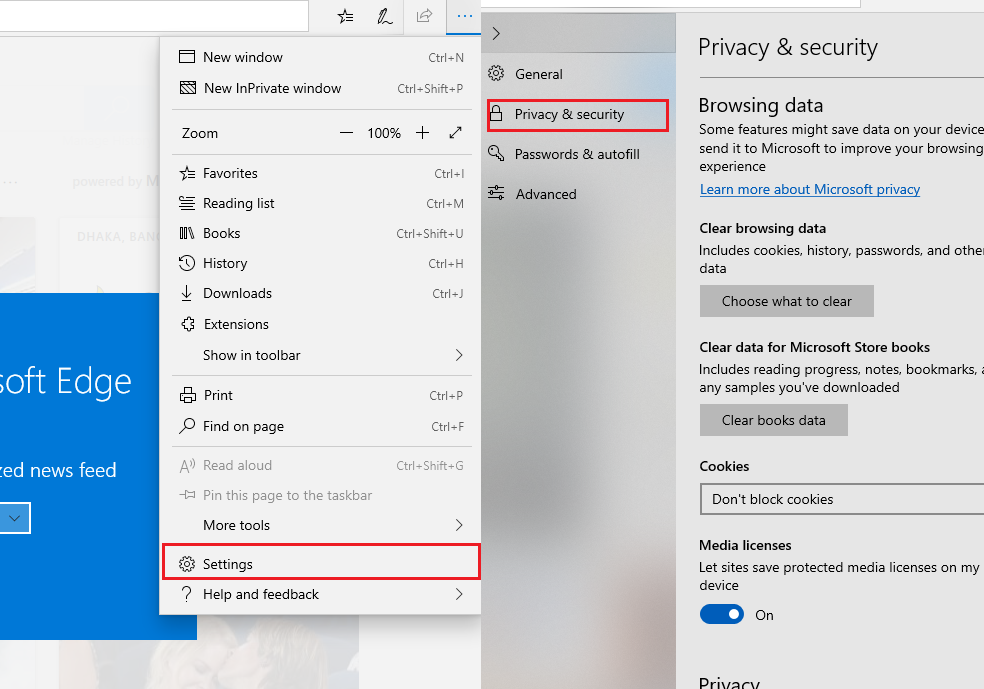The image size is (984, 689).
Task: Click the Privacy & security lock icon
Action: pyautogui.click(x=496, y=114)
